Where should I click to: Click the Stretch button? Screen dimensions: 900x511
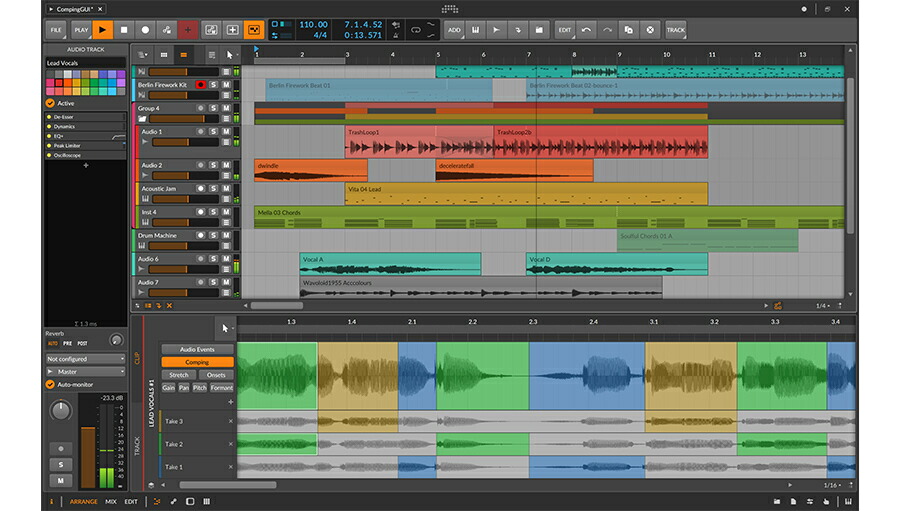(x=179, y=375)
